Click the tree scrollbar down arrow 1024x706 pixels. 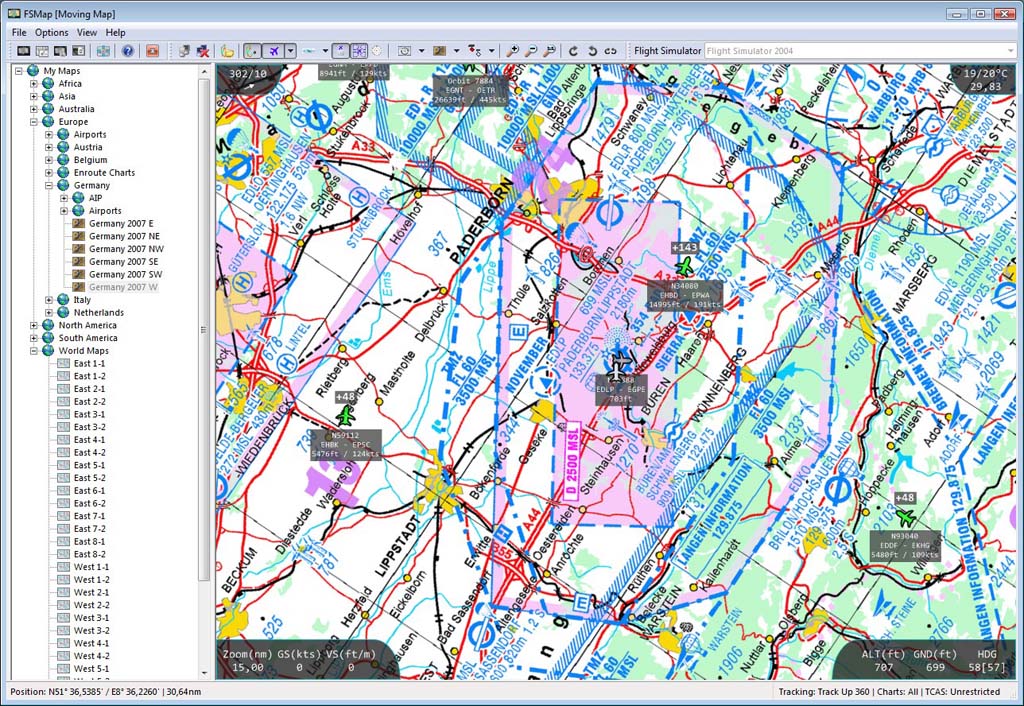point(204,673)
